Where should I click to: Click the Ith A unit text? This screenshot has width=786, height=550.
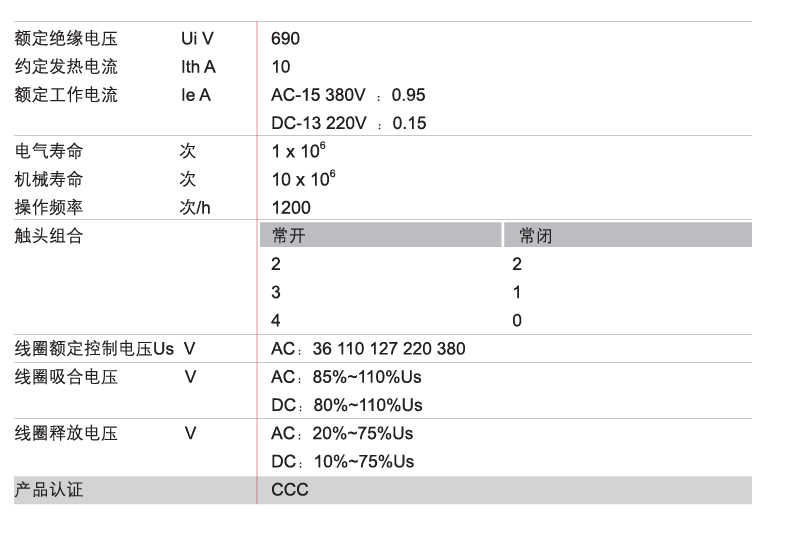[x=198, y=67]
